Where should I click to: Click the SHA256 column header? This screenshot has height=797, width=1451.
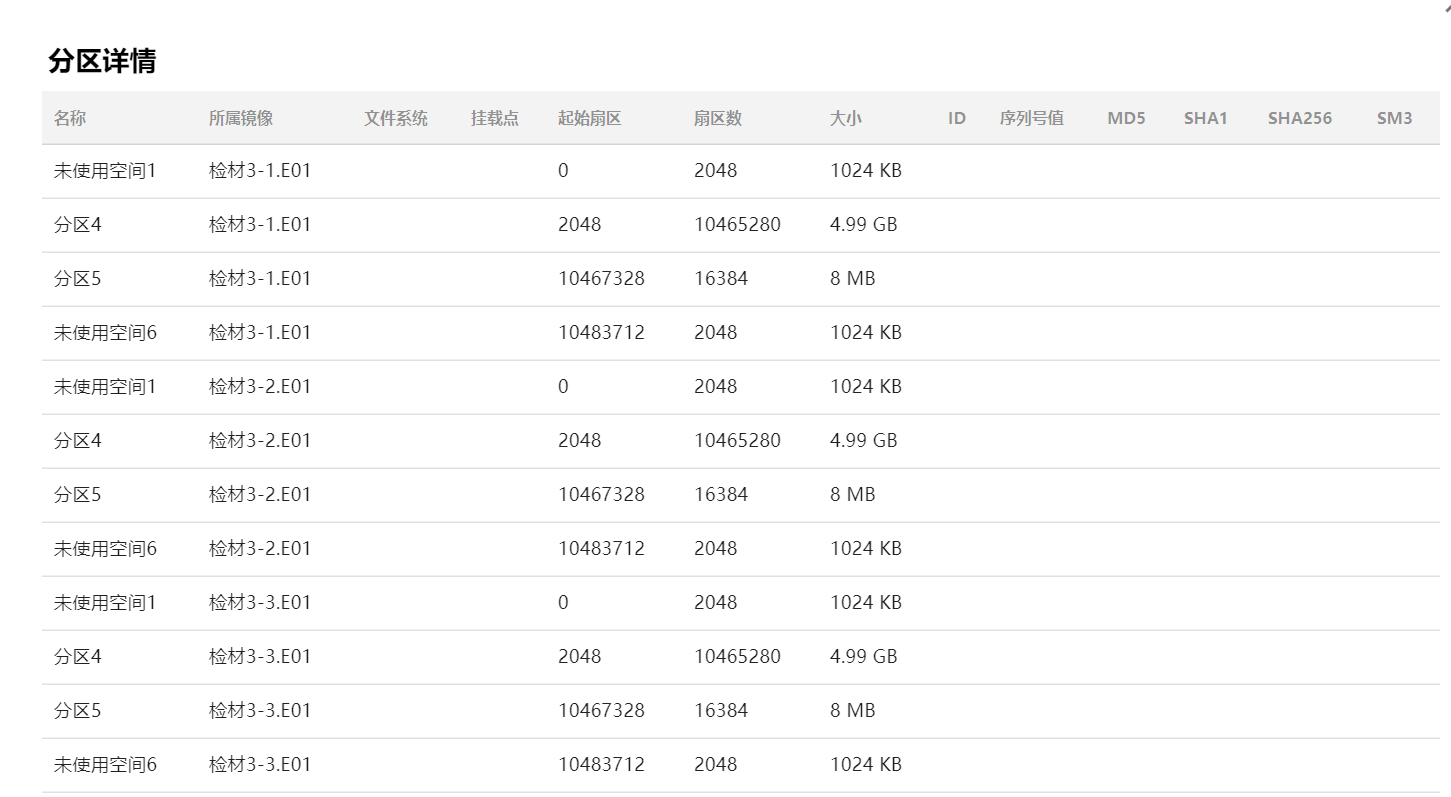click(1299, 118)
